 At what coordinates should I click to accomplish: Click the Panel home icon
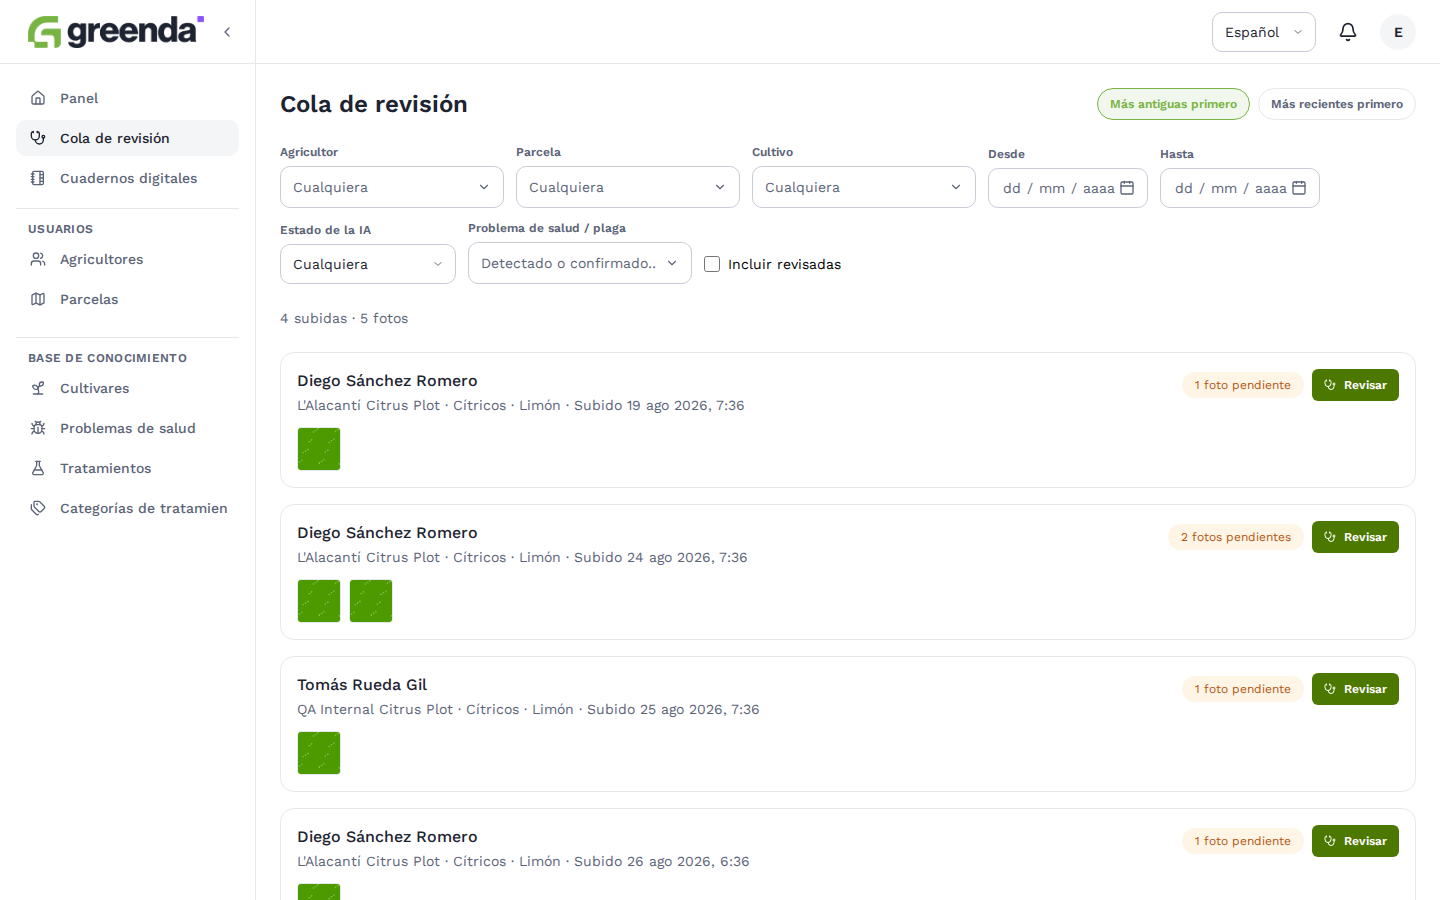point(38,98)
